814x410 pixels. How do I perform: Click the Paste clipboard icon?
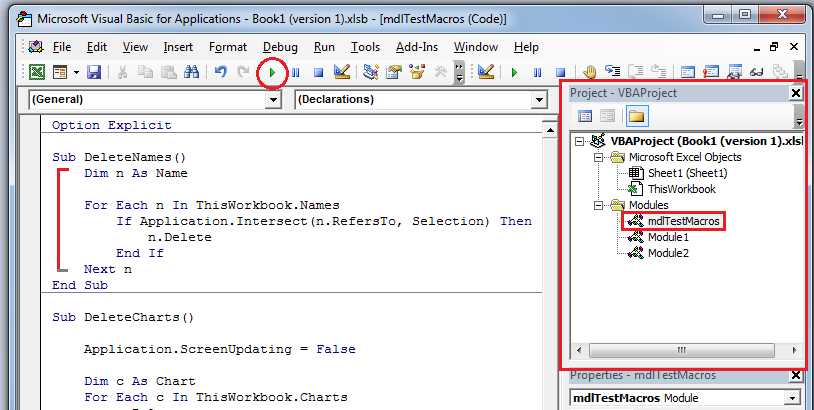click(x=168, y=72)
